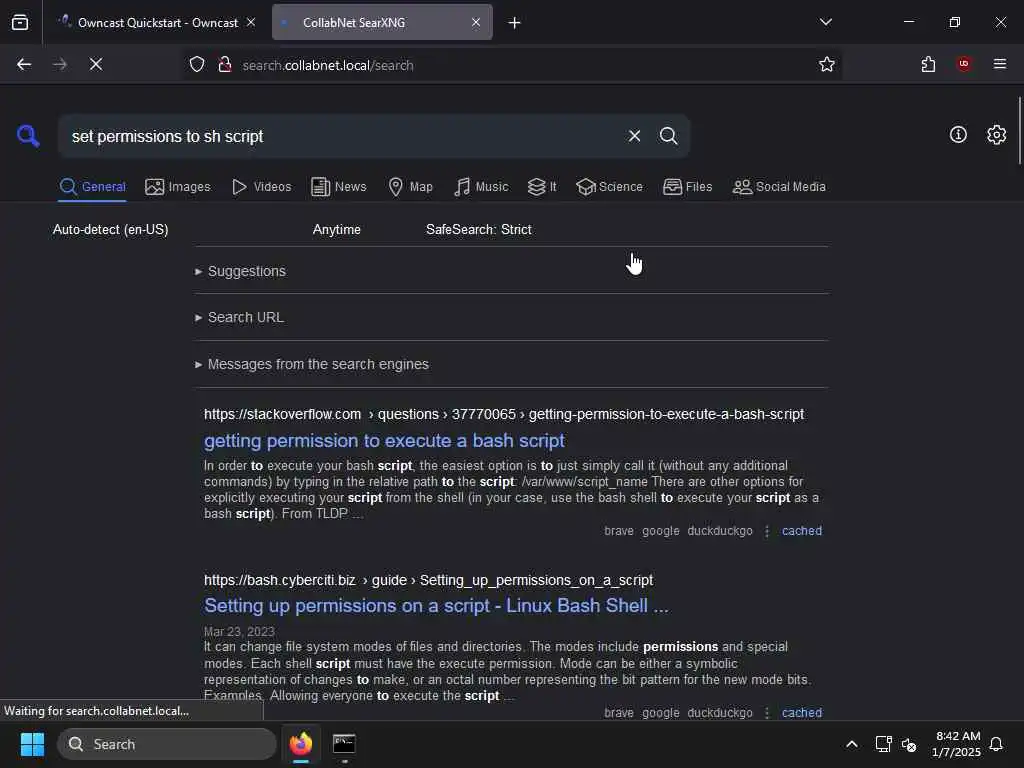Screen dimensions: 1024x768
Task: Switch to the Science category tab
Action: click(x=609, y=187)
